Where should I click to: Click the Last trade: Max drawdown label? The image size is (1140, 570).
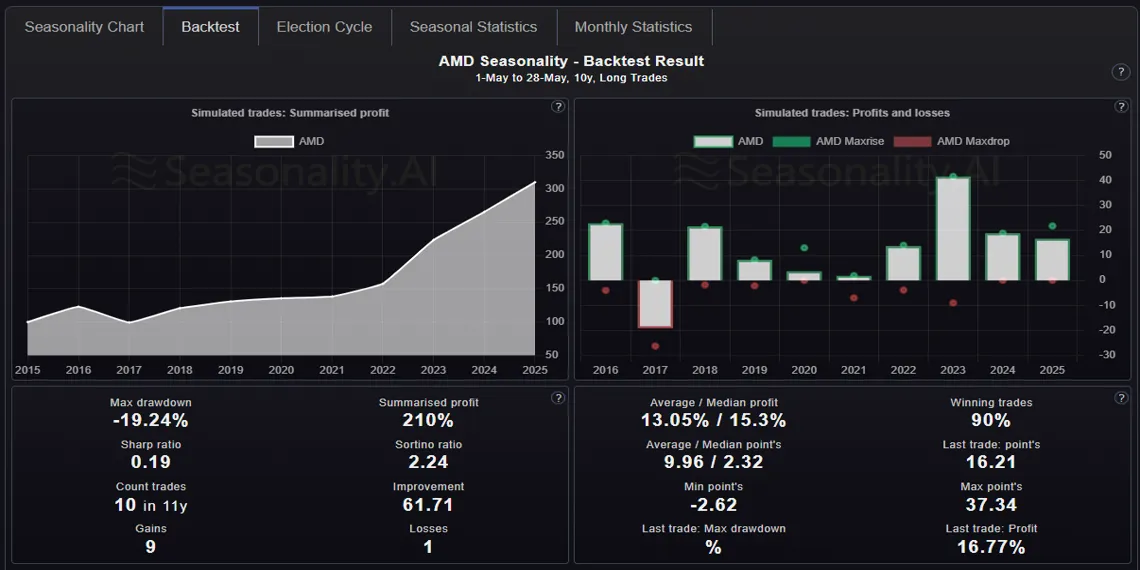click(x=713, y=529)
